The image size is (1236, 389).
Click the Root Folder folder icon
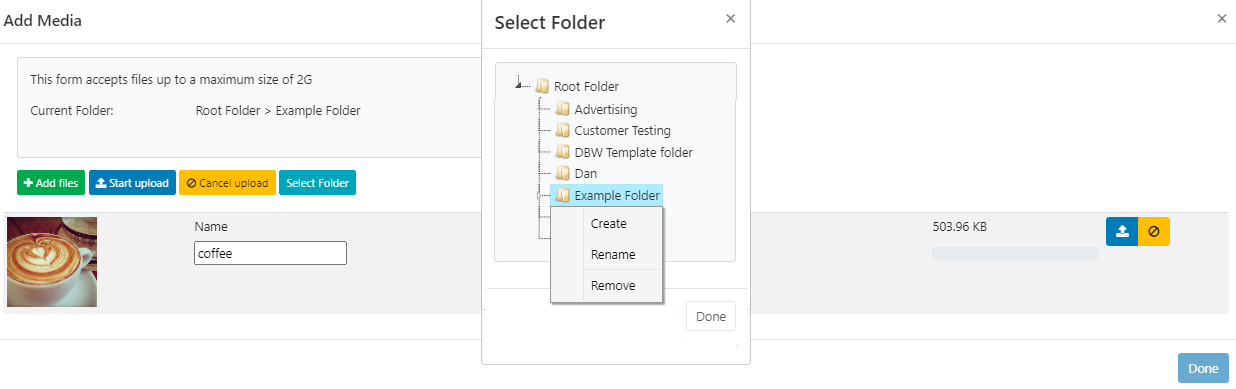pyautogui.click(x=542, y=87)
